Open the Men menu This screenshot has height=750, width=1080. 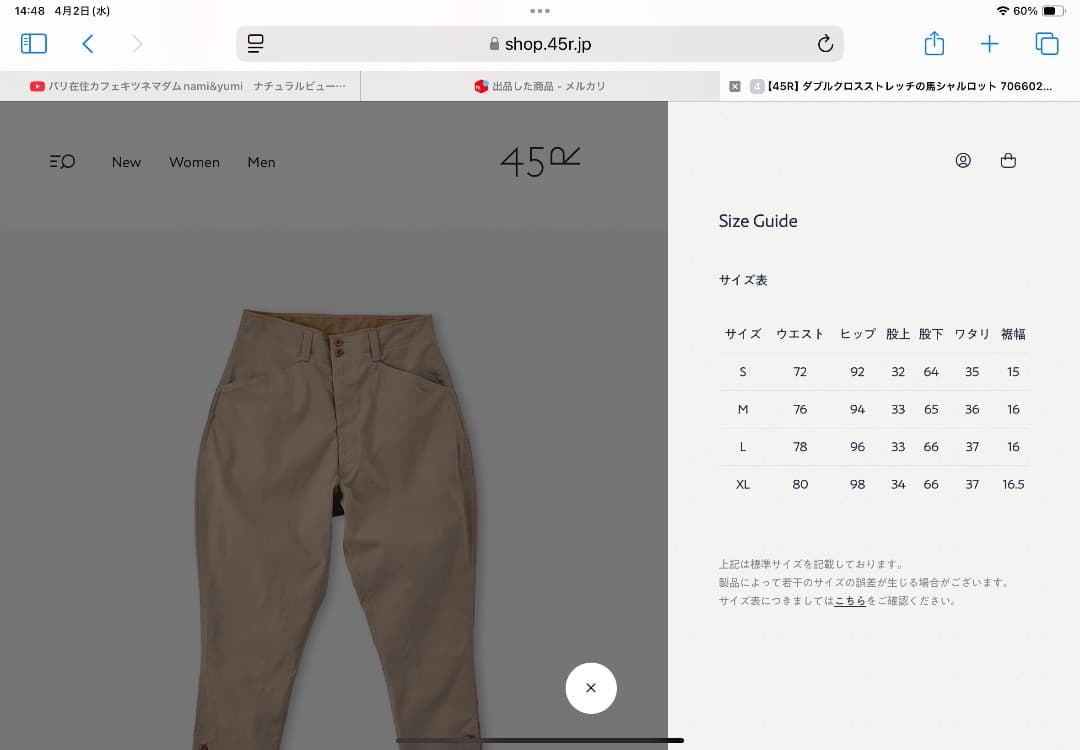pyautogui.click(x=261, y=163)
